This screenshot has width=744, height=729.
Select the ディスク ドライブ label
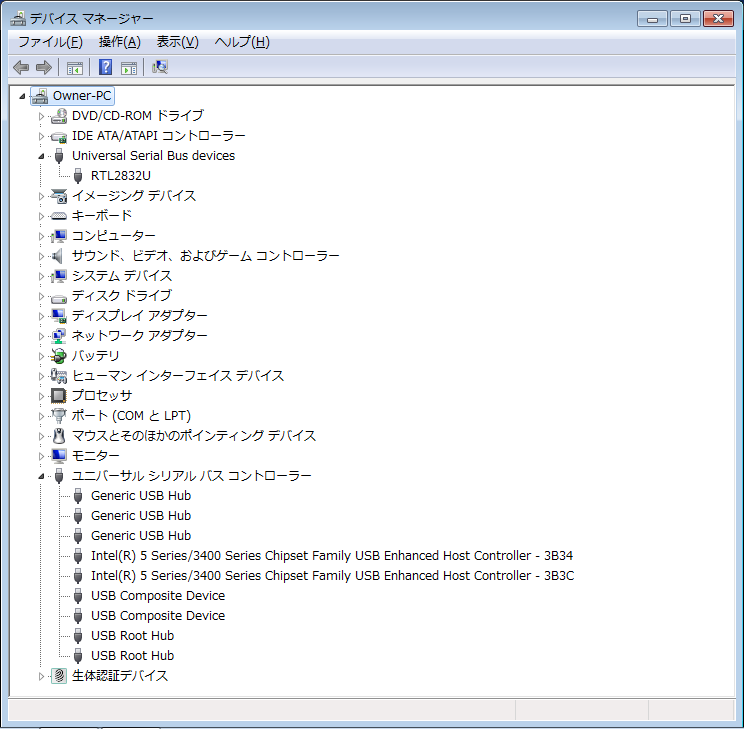point(121,296)
